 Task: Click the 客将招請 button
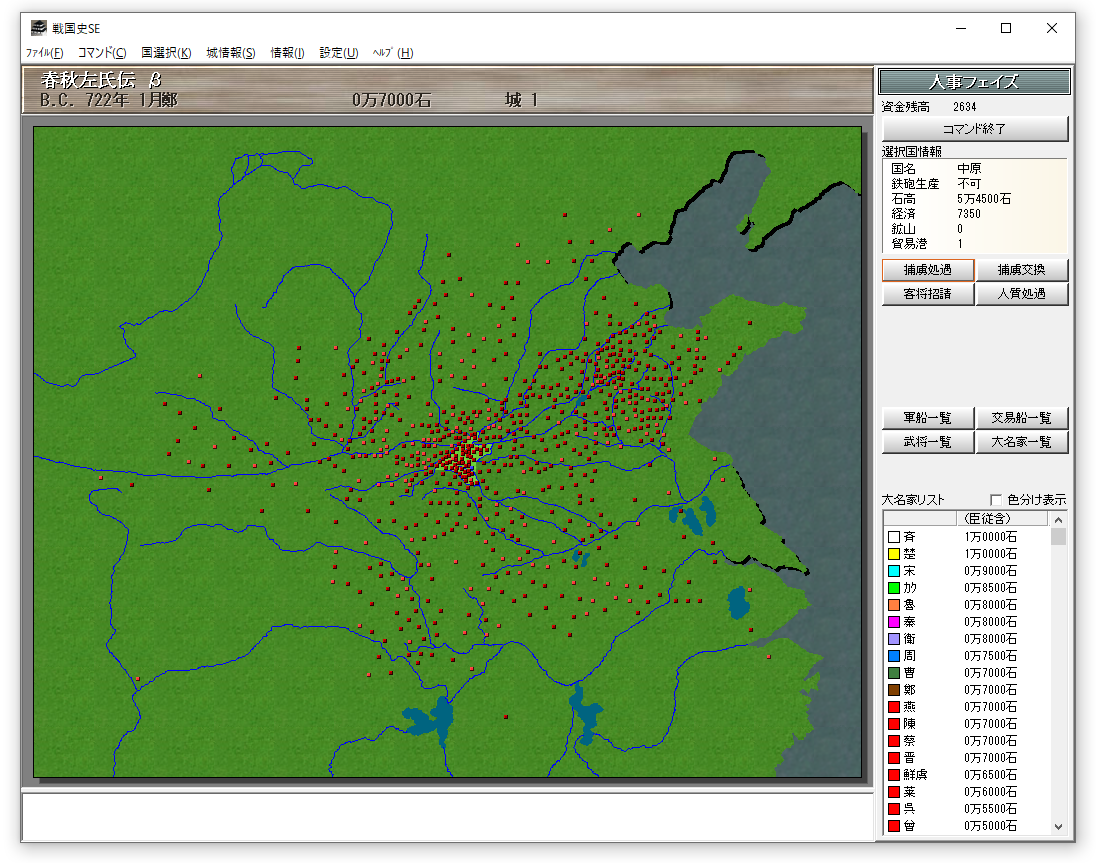pyautogui.click(x=927, y=294)
